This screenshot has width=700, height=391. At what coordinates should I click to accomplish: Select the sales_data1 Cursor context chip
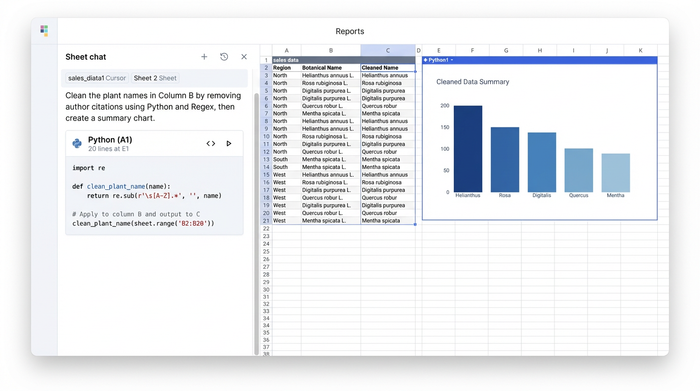pyautogui.click(x=97, y=78)
